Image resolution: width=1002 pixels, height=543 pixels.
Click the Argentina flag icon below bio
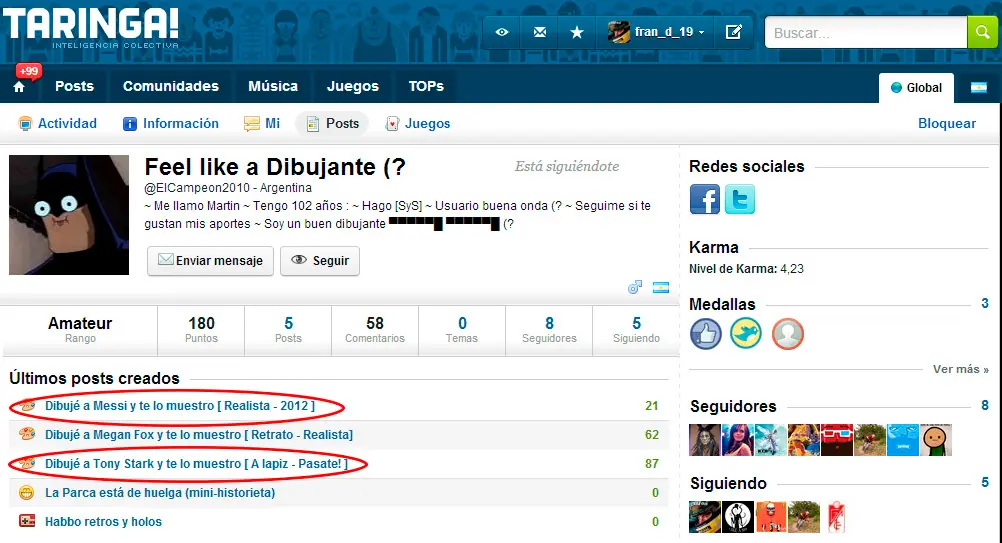coord(661,287)
